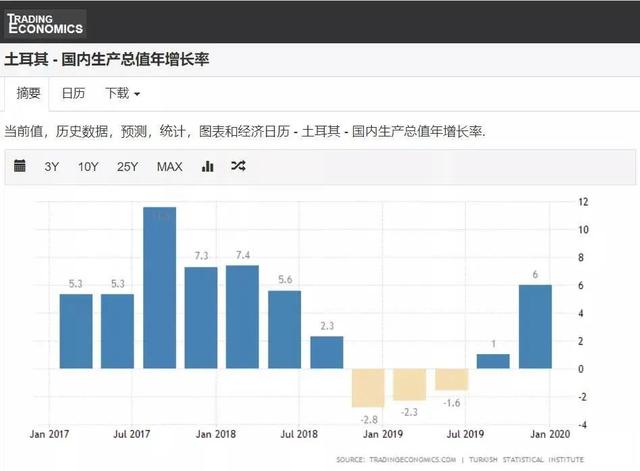
Task: Click the last bar labeled 6
Action: [535, 326]
